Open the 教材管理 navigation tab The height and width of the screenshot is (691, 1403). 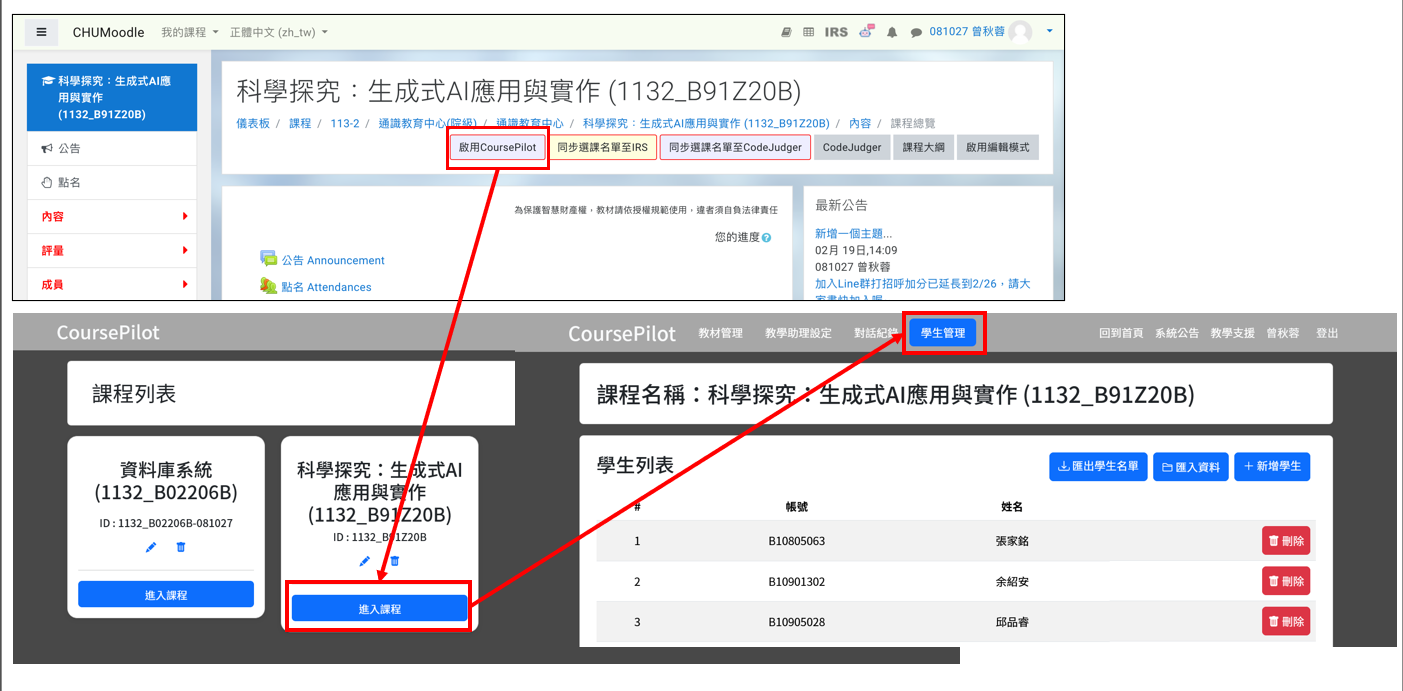(720, 333)
